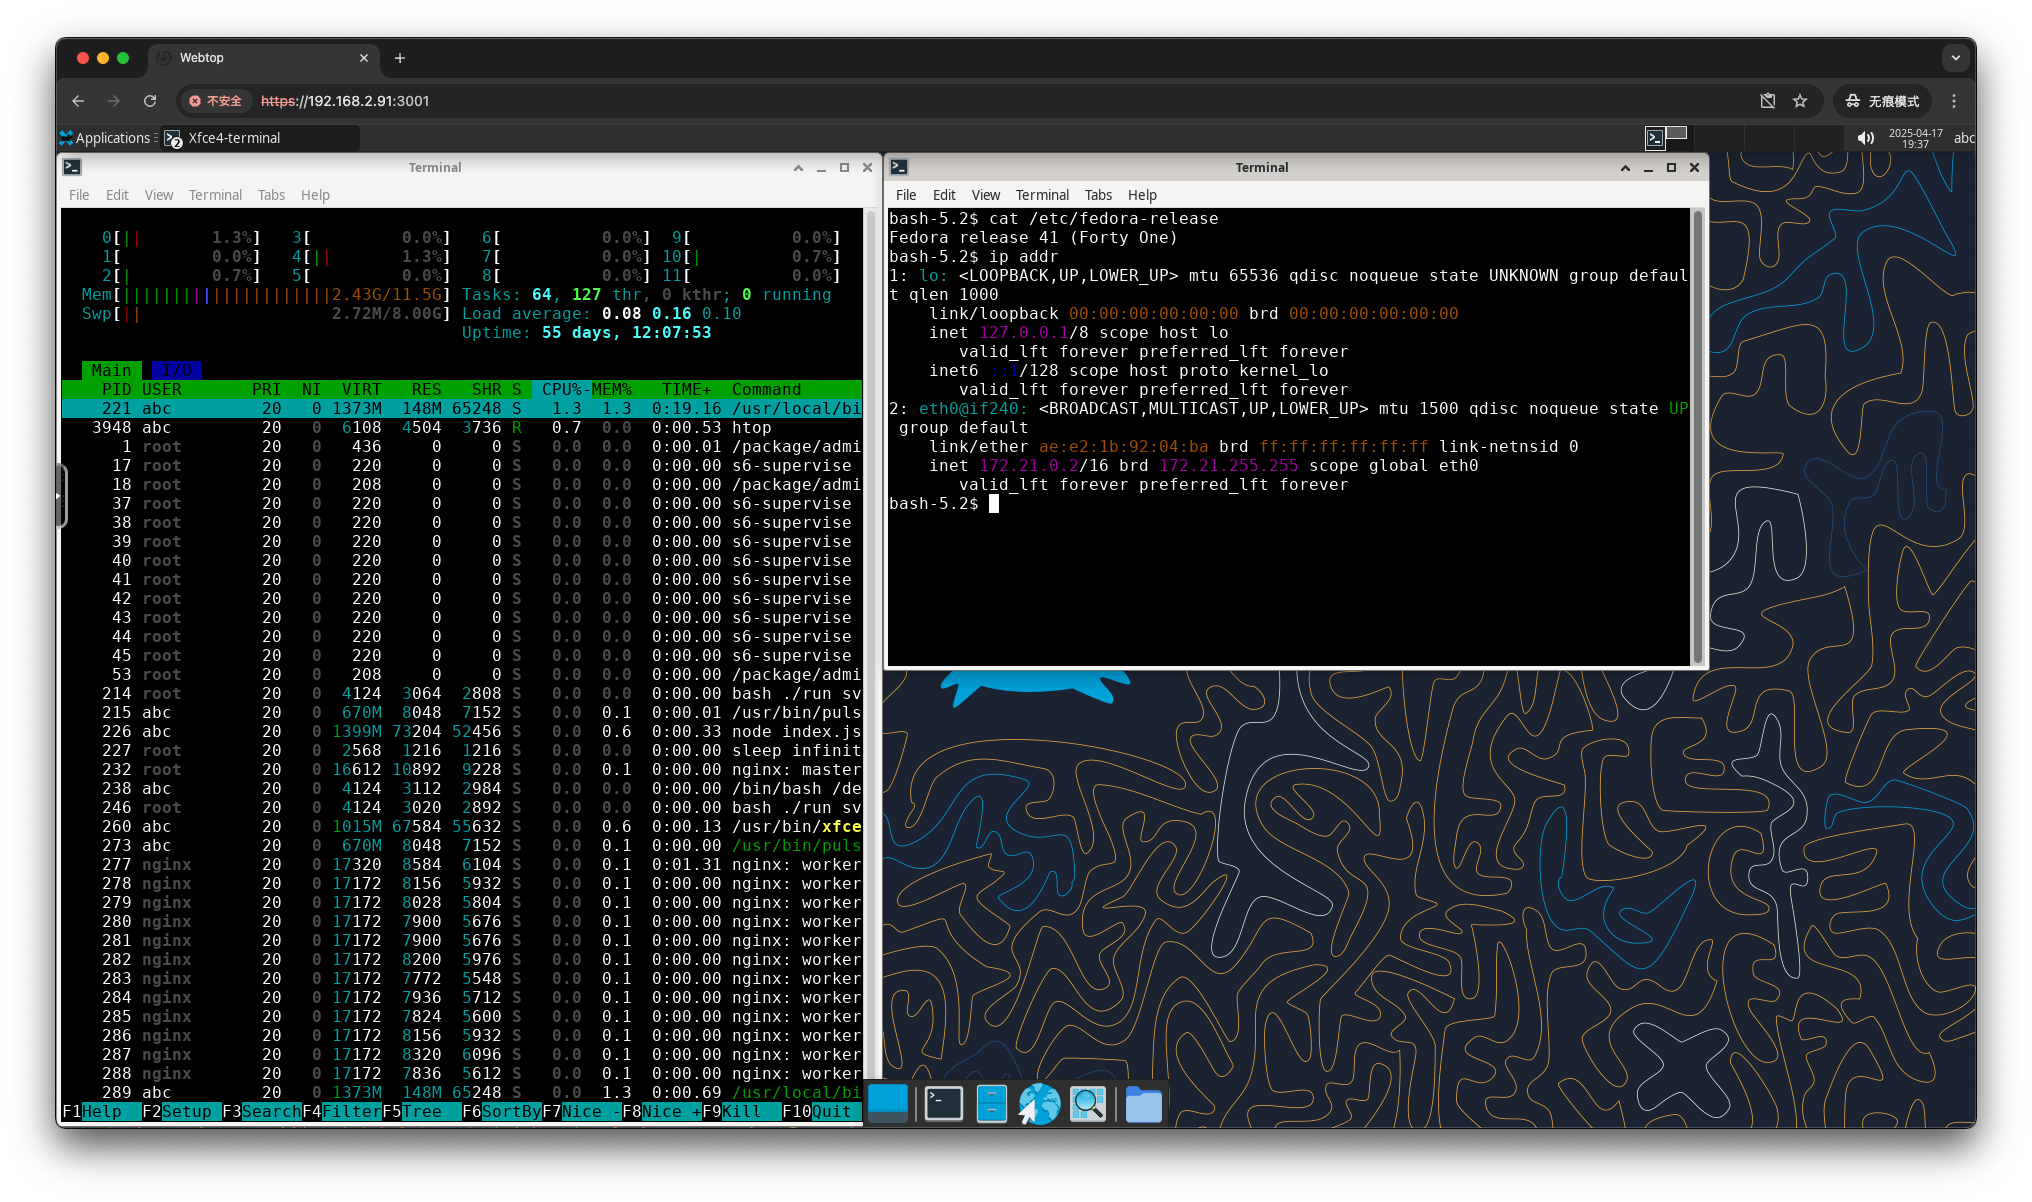Screen dimensions: 2032x1202
Task: Open View menu in right Terminal
Action: pyautogui.click(x=985, y=195)
